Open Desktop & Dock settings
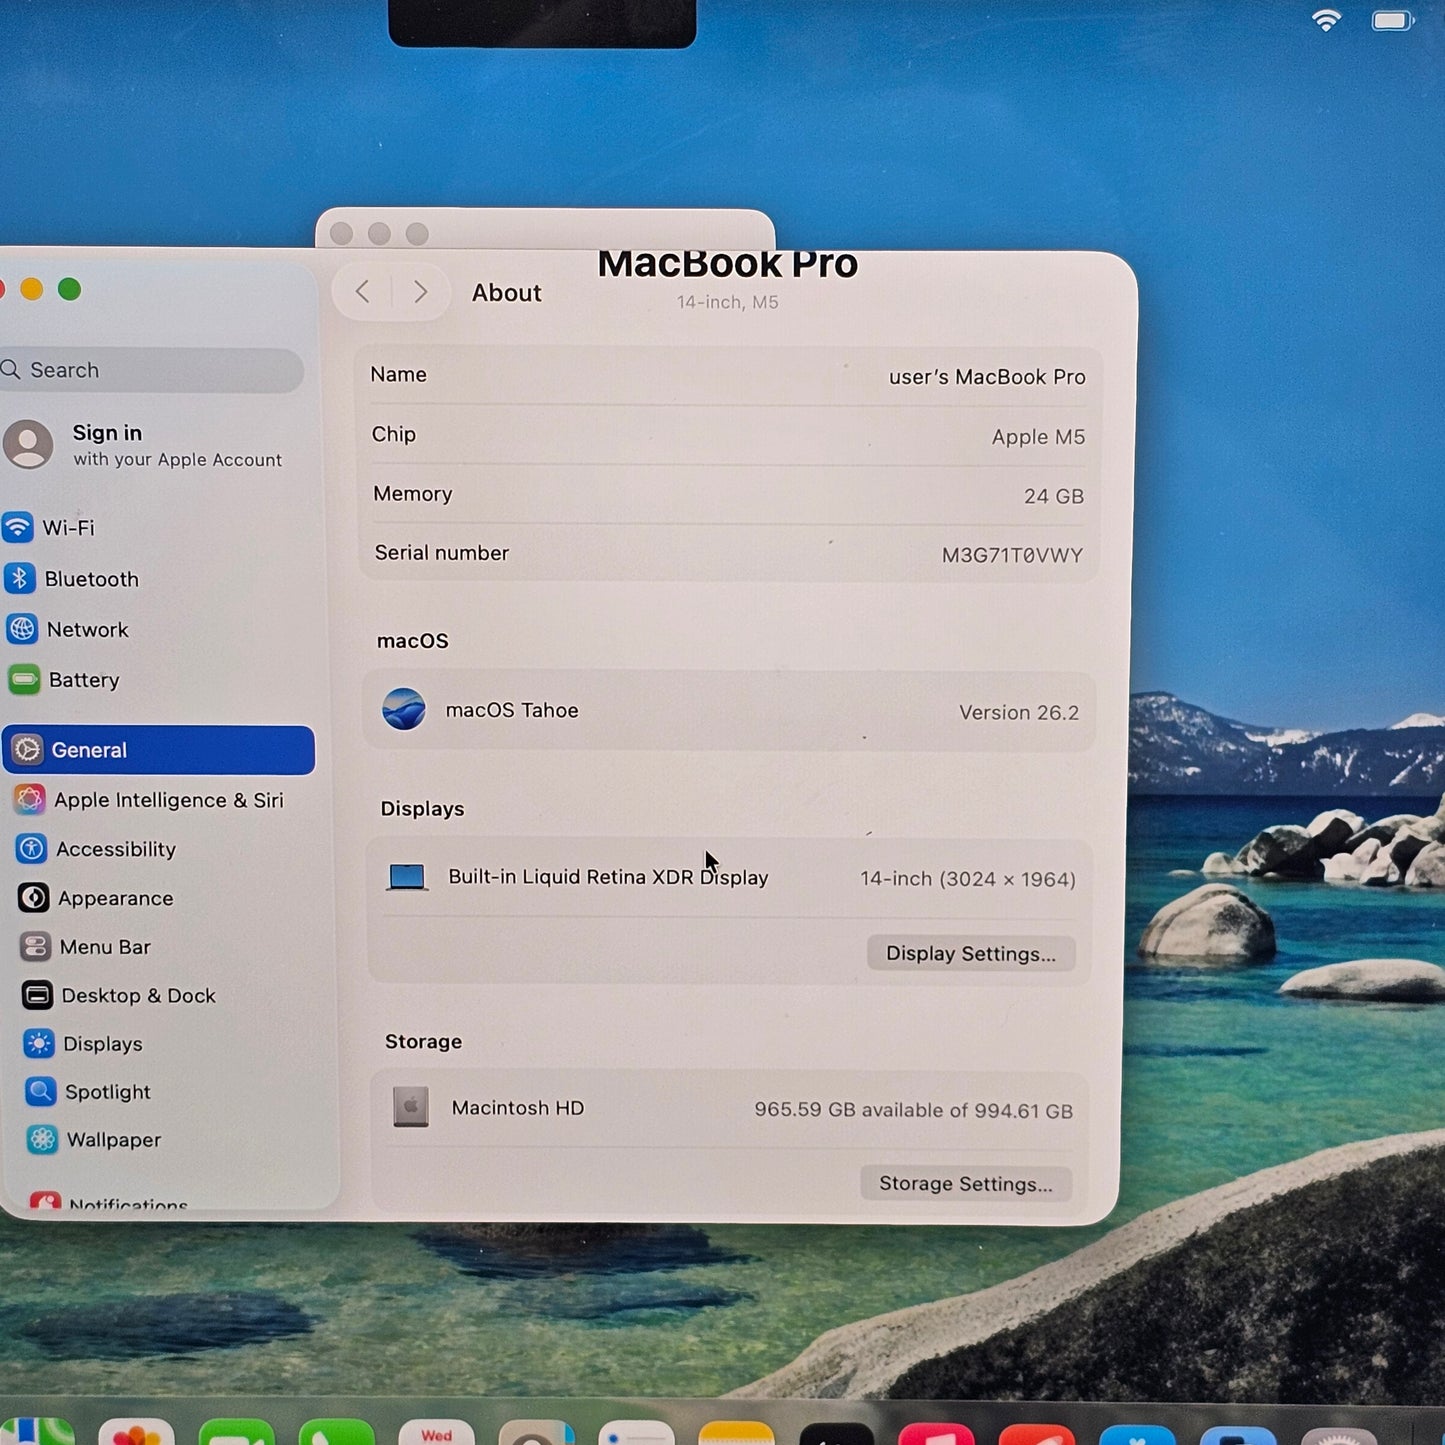 click(x=138, y=996)
